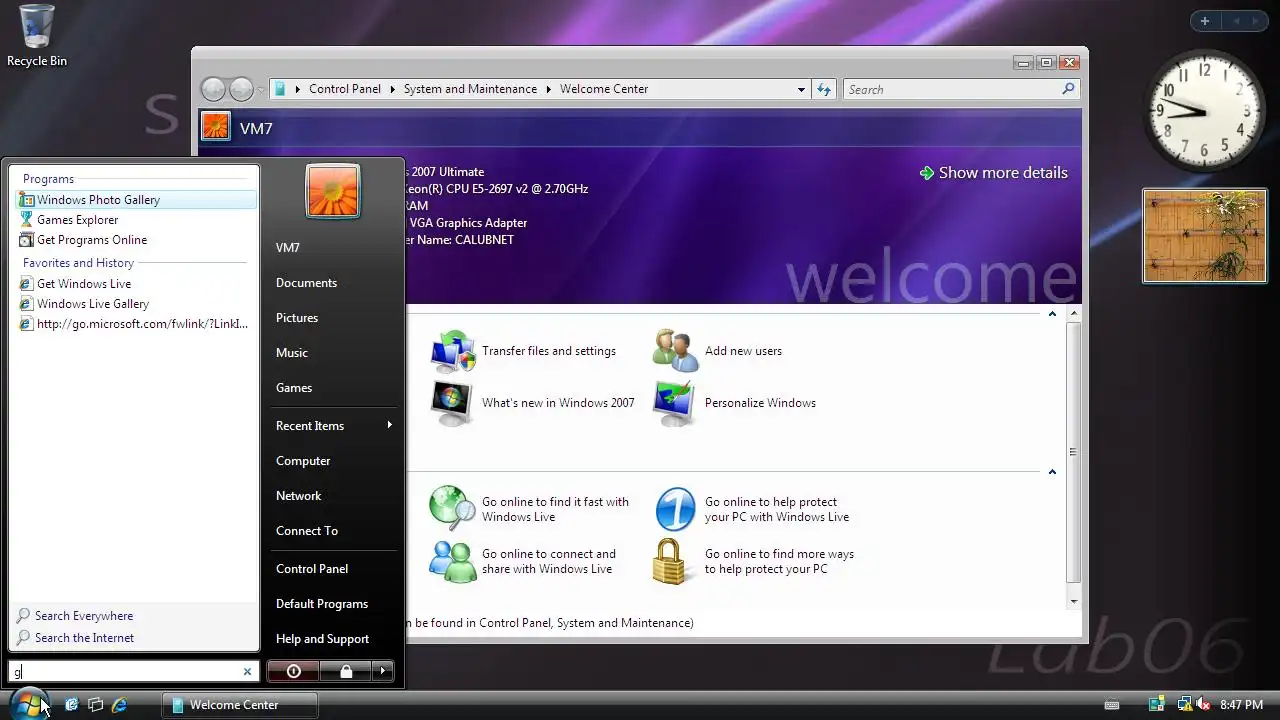Open What's new in Windows 2007

coord(532,403)
